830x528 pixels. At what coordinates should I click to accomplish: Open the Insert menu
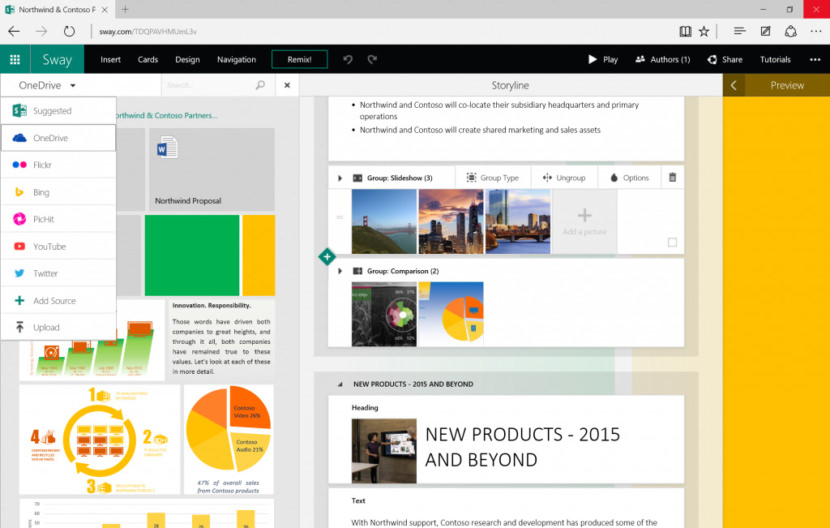click(111, 59)
